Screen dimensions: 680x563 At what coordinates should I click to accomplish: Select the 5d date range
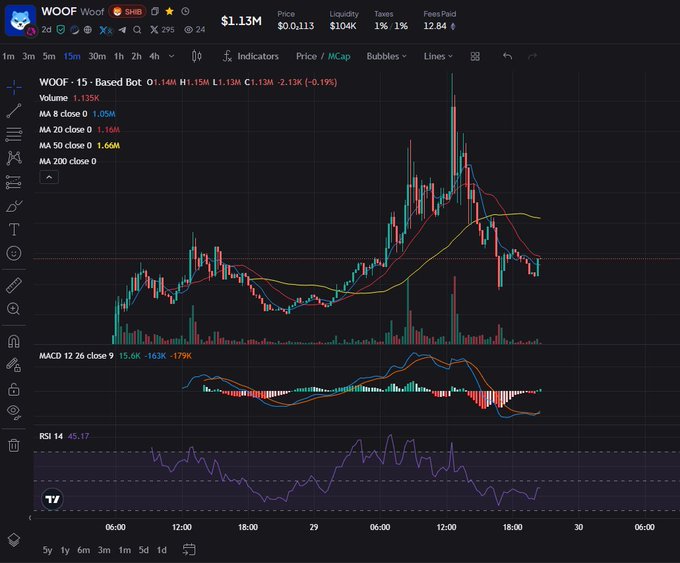point(144,550)
